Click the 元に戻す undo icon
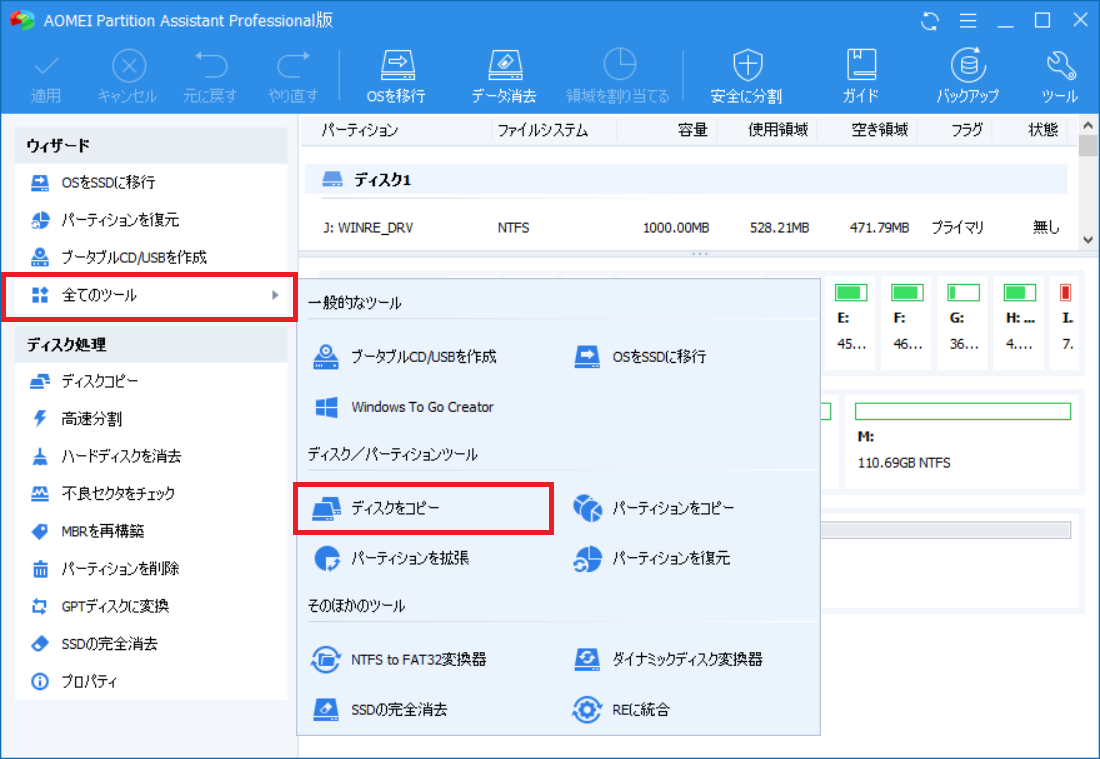The width and height of the screenshot is (1100, 759). [210, 76]
